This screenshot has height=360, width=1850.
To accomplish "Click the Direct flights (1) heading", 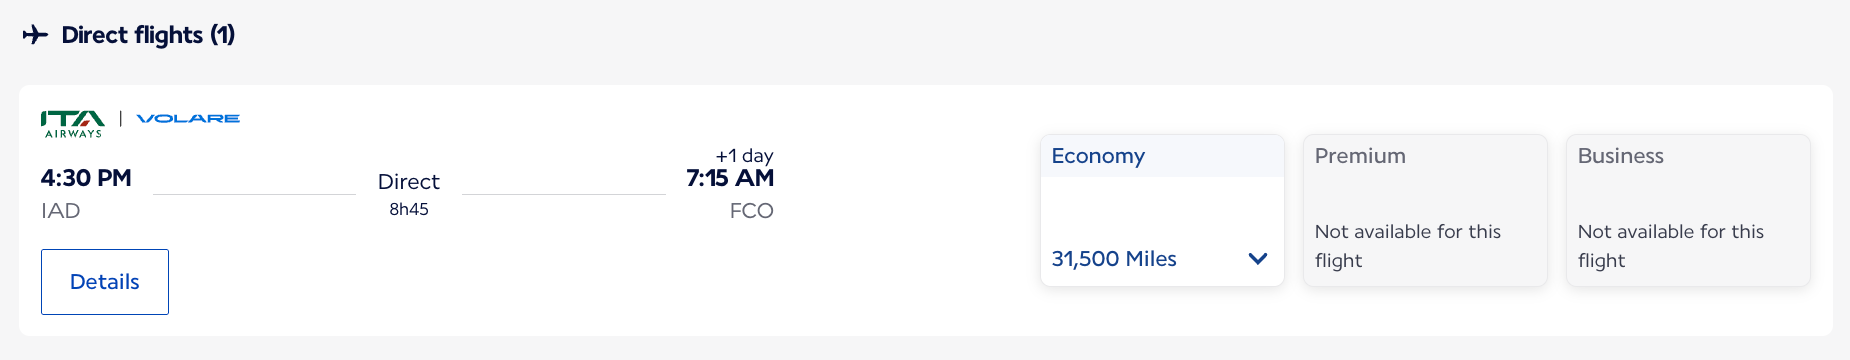I will point(148,35).
